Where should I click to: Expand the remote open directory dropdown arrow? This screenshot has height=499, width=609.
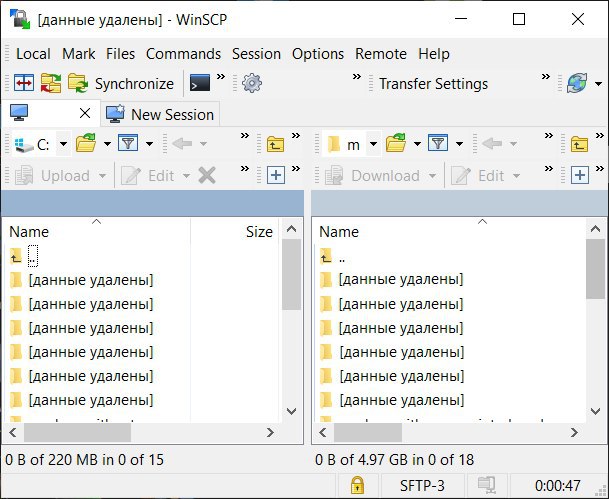pos(417,144)
